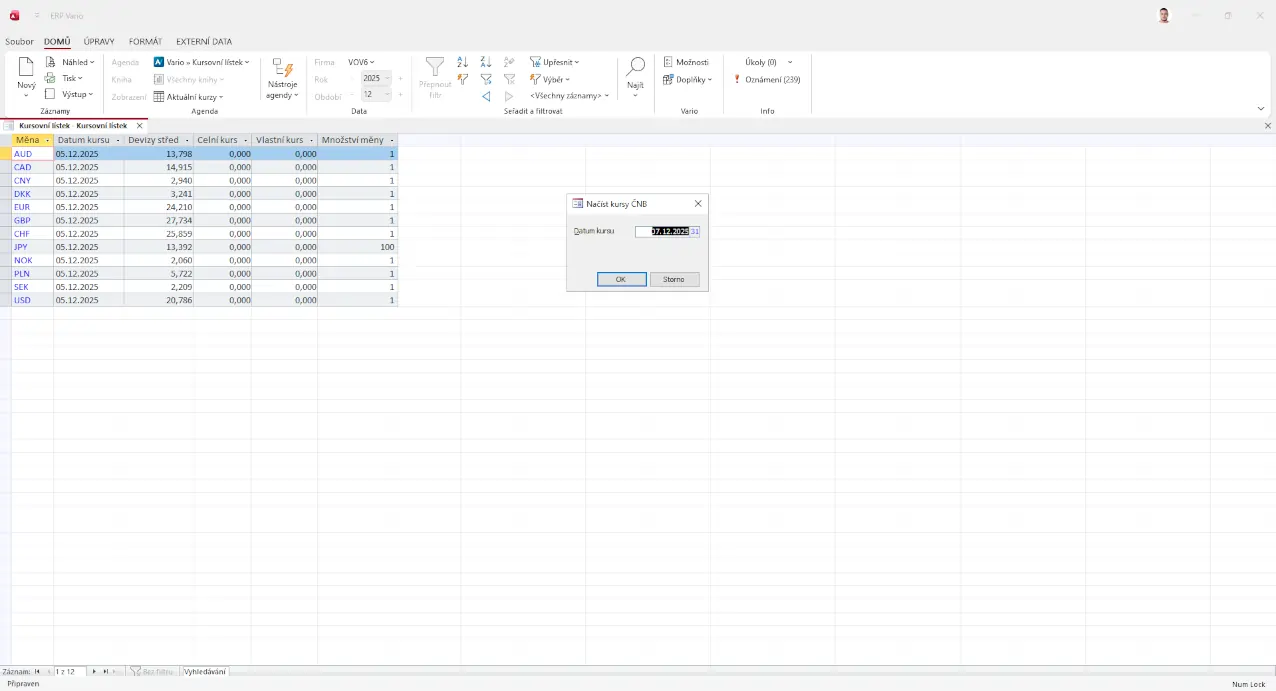Sort ascending with the A-Z icon
Screen dimensions: 1276x691
(462, 62)
